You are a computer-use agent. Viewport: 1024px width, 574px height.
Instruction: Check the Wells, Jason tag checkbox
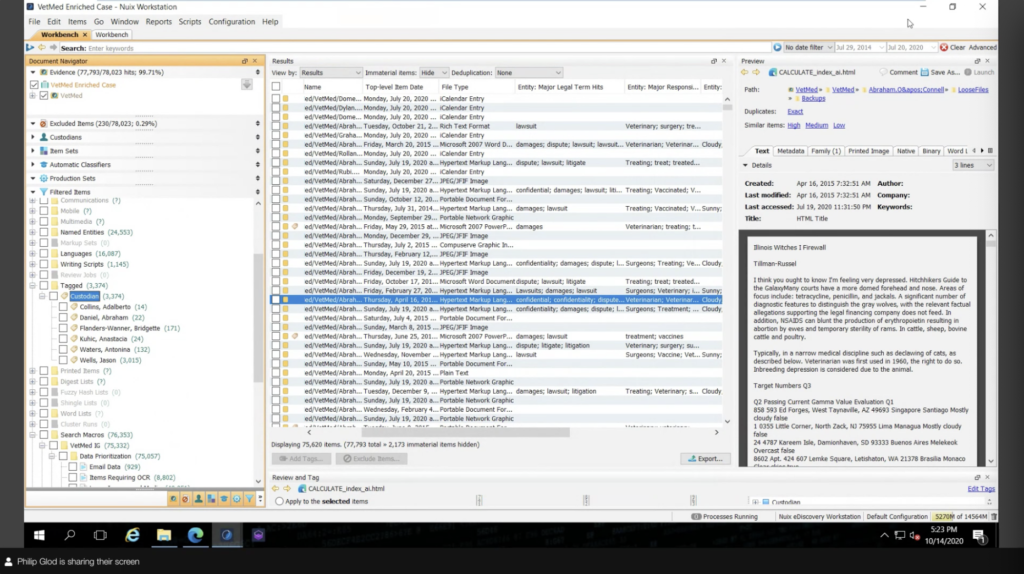(x=63, y=360)
